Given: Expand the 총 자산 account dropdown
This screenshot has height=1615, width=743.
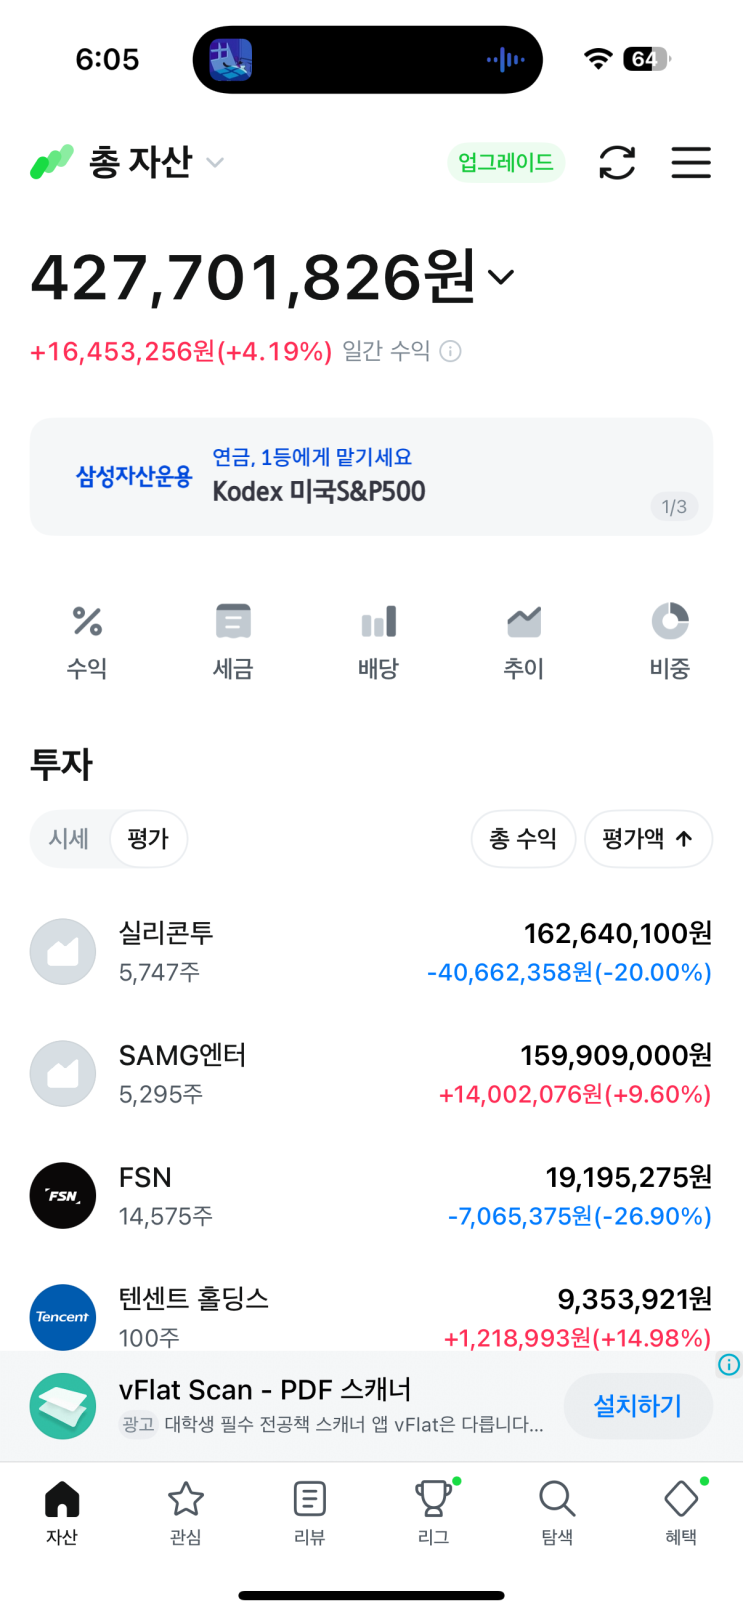Looking at the screenshot, I should coord(214,162).
